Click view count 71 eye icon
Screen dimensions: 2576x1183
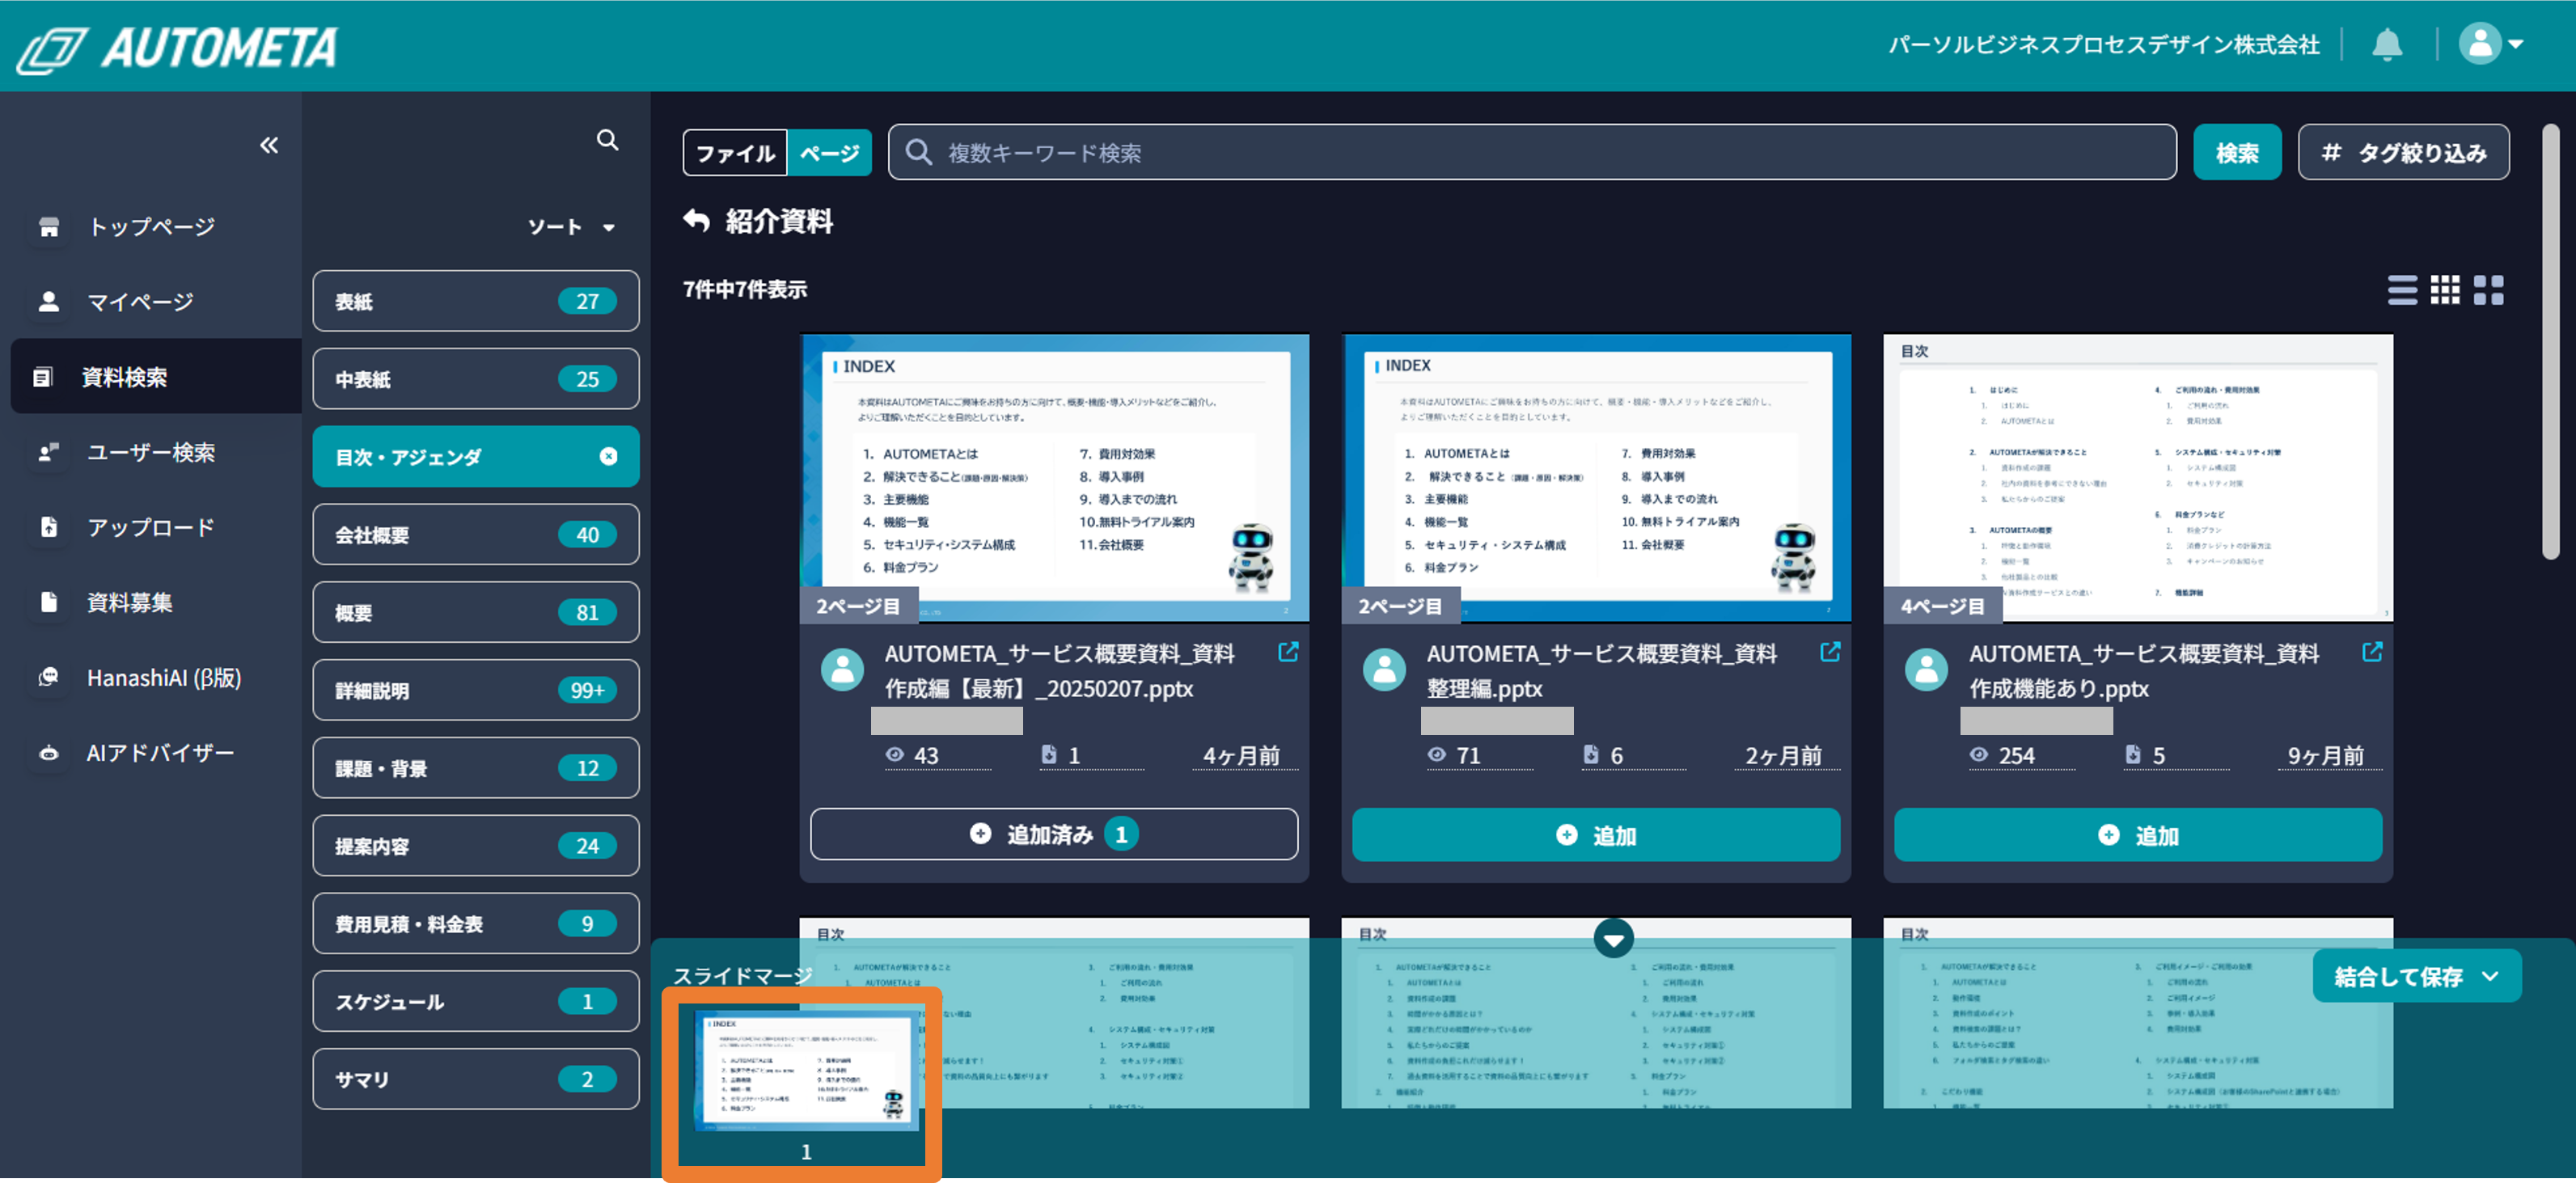click(1437, 755)
